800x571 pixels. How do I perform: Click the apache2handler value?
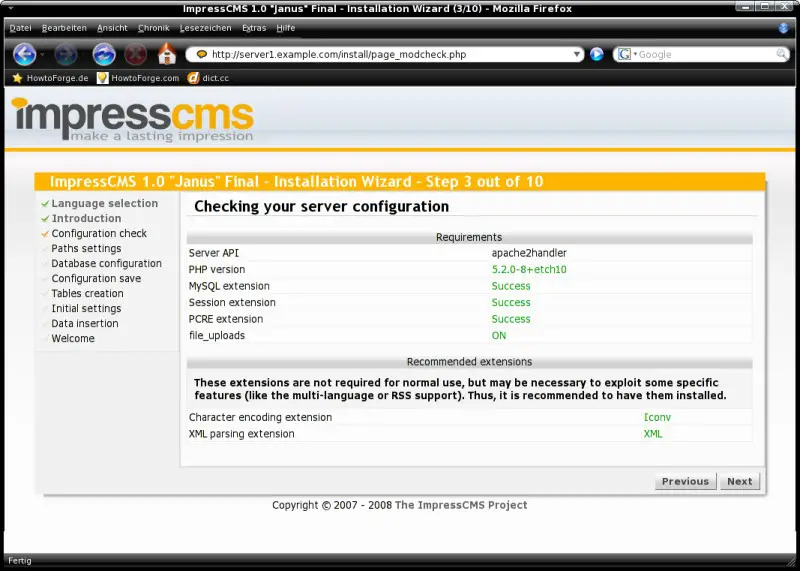point(529,253)
